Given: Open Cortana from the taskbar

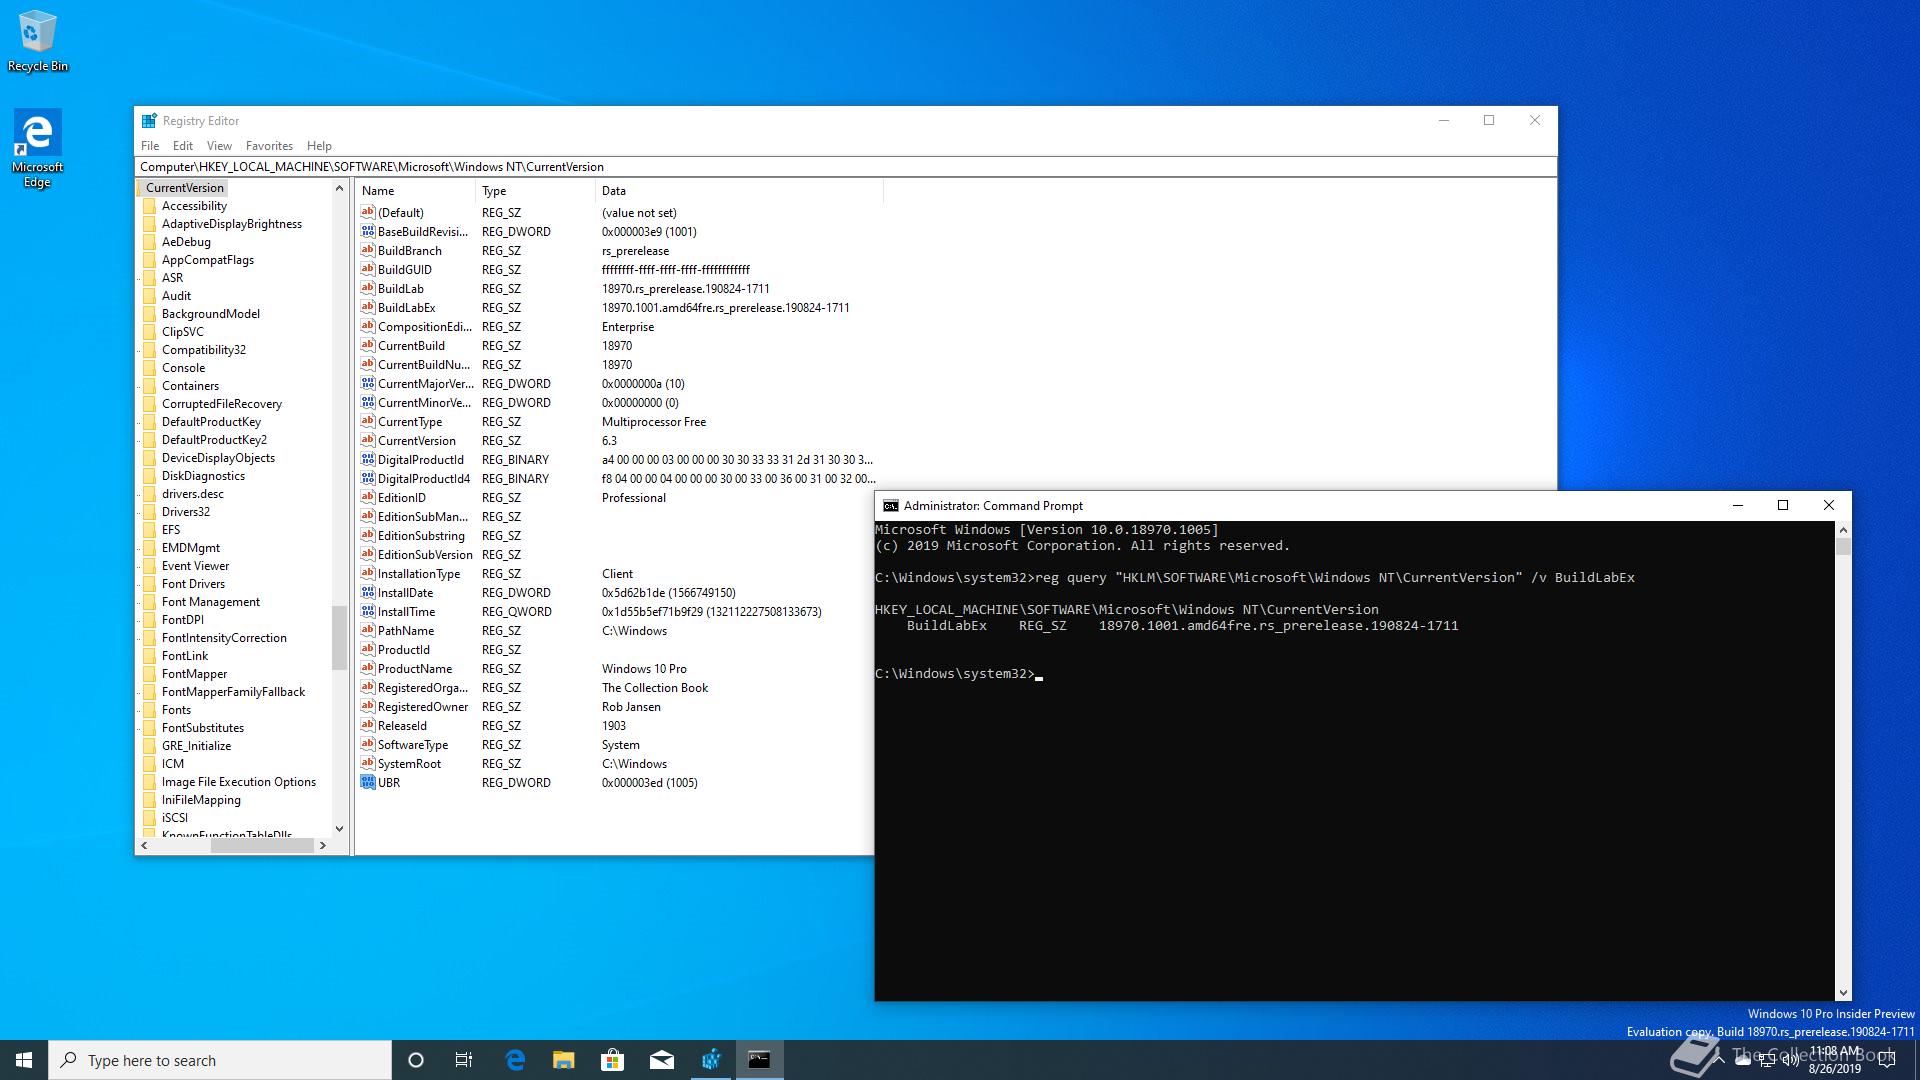Looking at the screenshot, I should tap(416, 1060).
